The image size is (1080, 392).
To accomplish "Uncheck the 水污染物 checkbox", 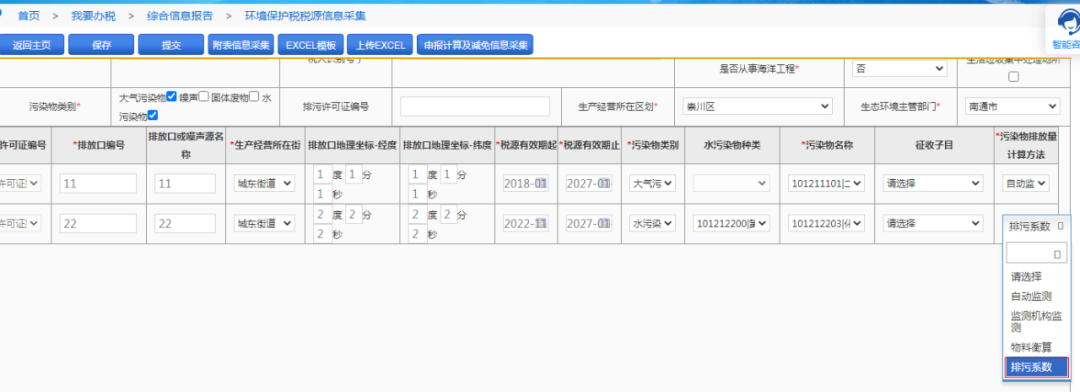I will [154, 115].
